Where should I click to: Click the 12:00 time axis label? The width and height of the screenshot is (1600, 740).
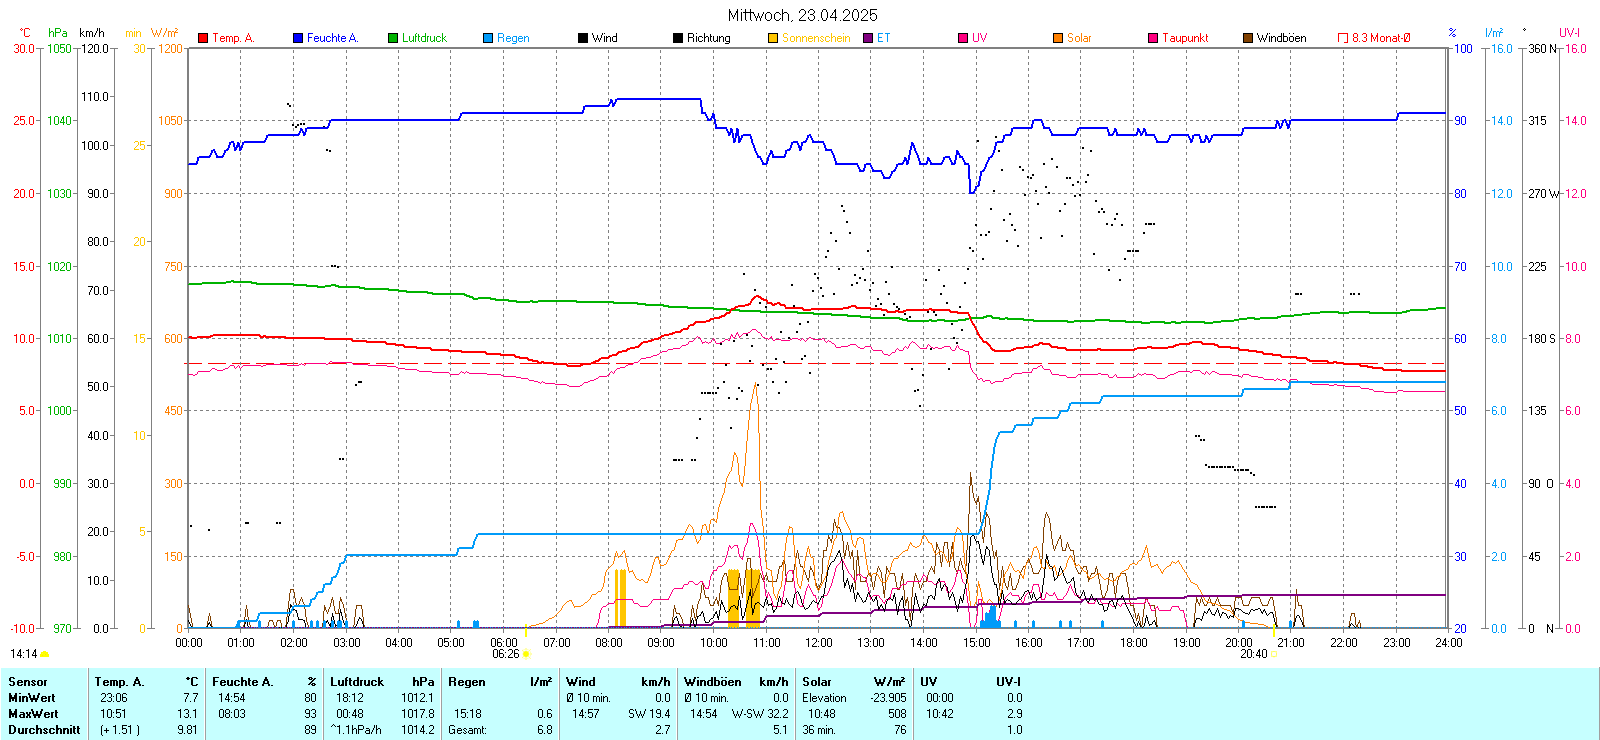click(819, 642)
